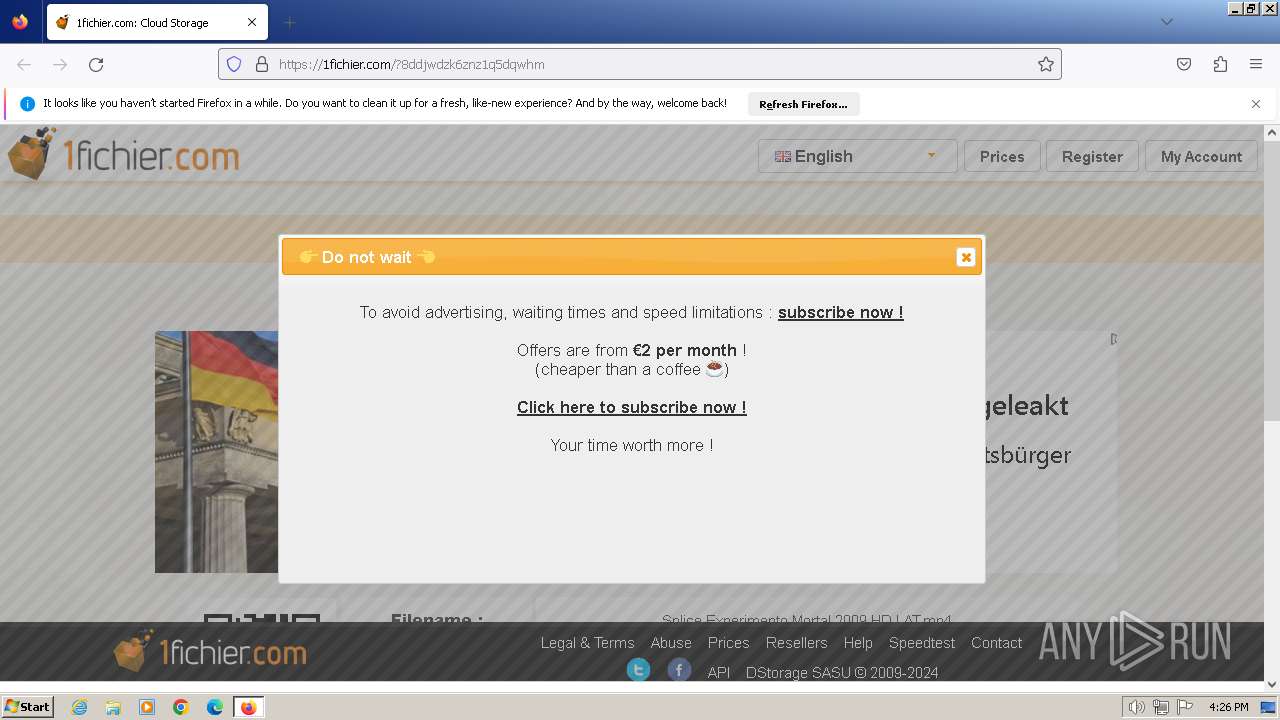This screenshot has height=720, width=1280.
Task: Save page to Pocket
Action: pyautogui.click(x=1184, y=64)
